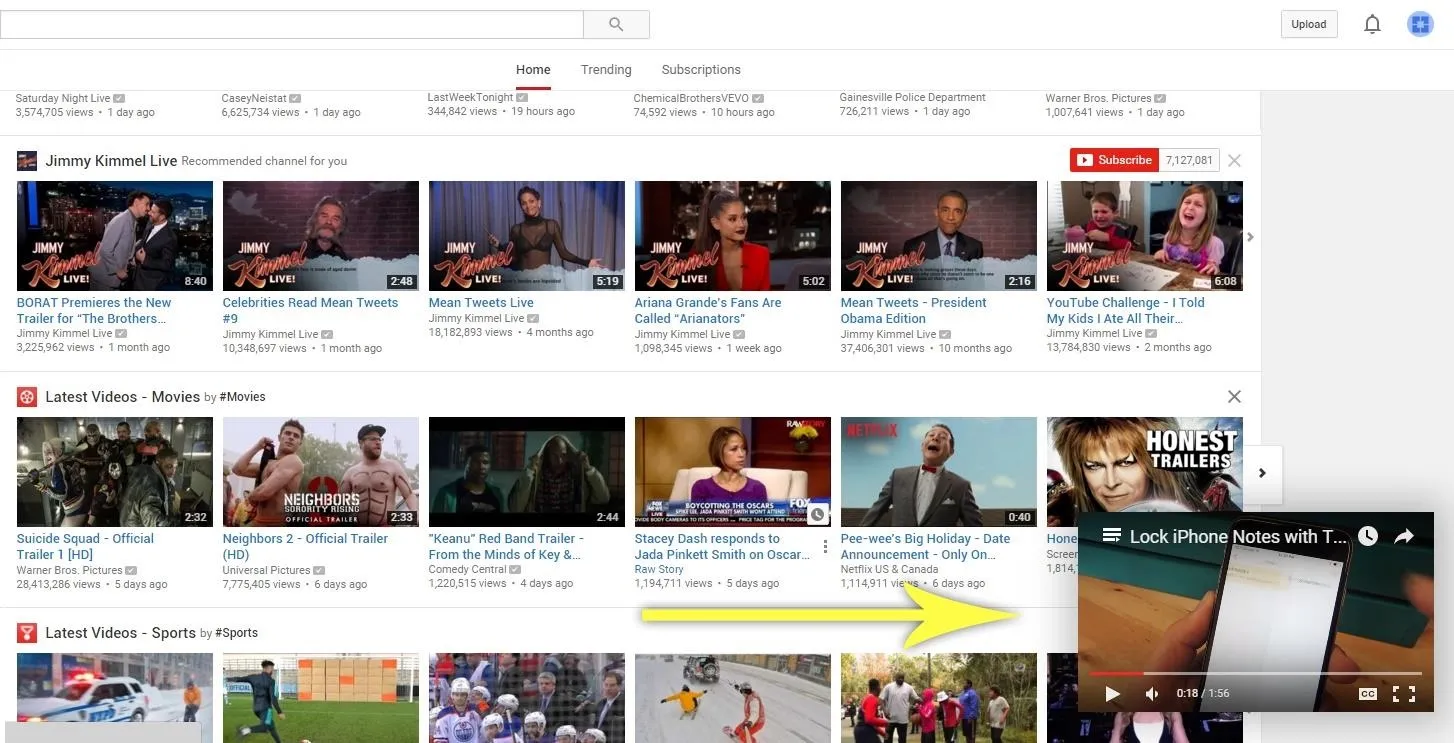
Task: Dismiss the Latest Videos - Movies section
Action: pyautogui.click(x=1235, y=397)
